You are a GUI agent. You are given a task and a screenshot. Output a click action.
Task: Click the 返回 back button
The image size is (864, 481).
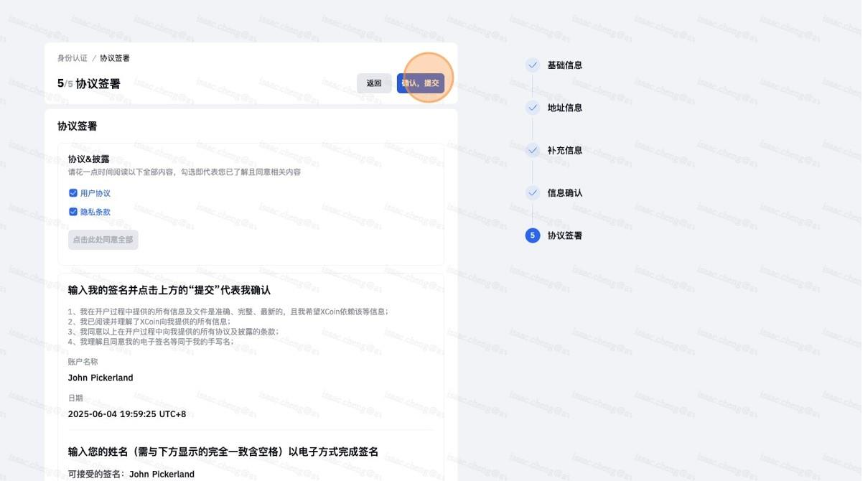374,84
